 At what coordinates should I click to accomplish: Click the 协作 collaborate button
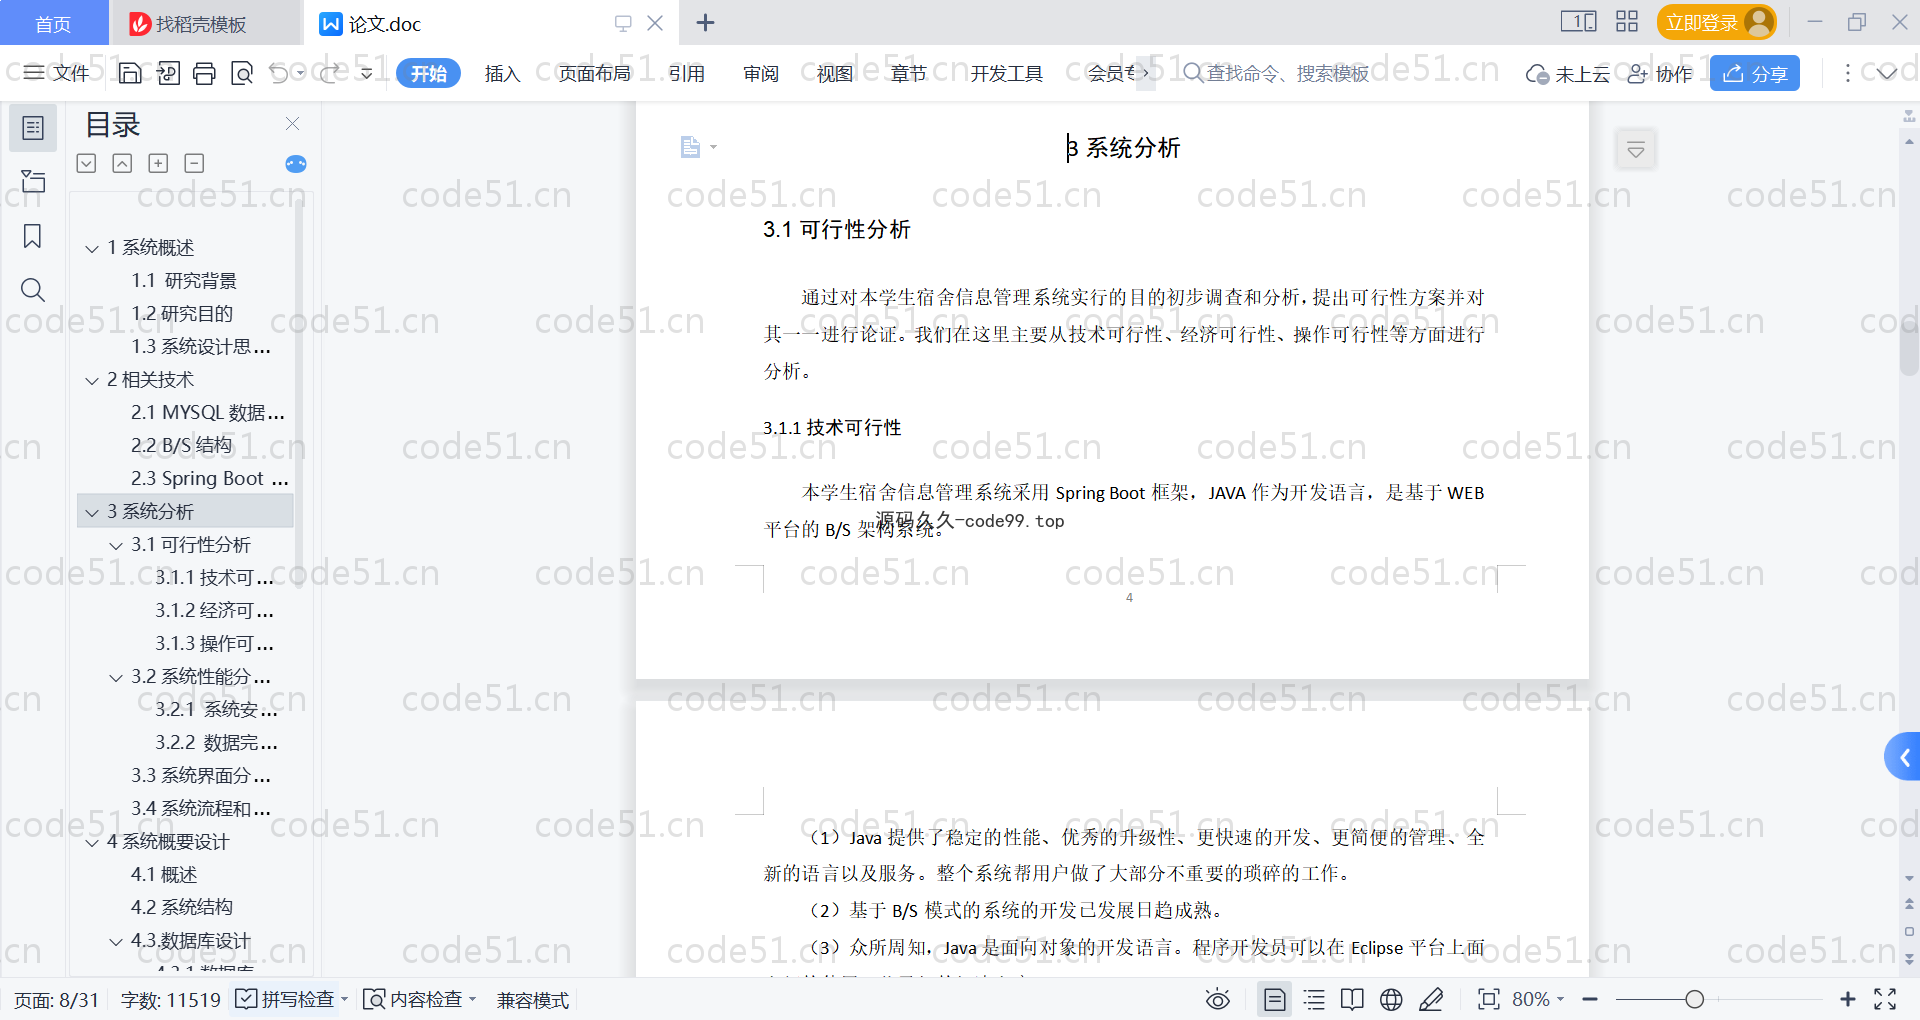(1660, 73)
